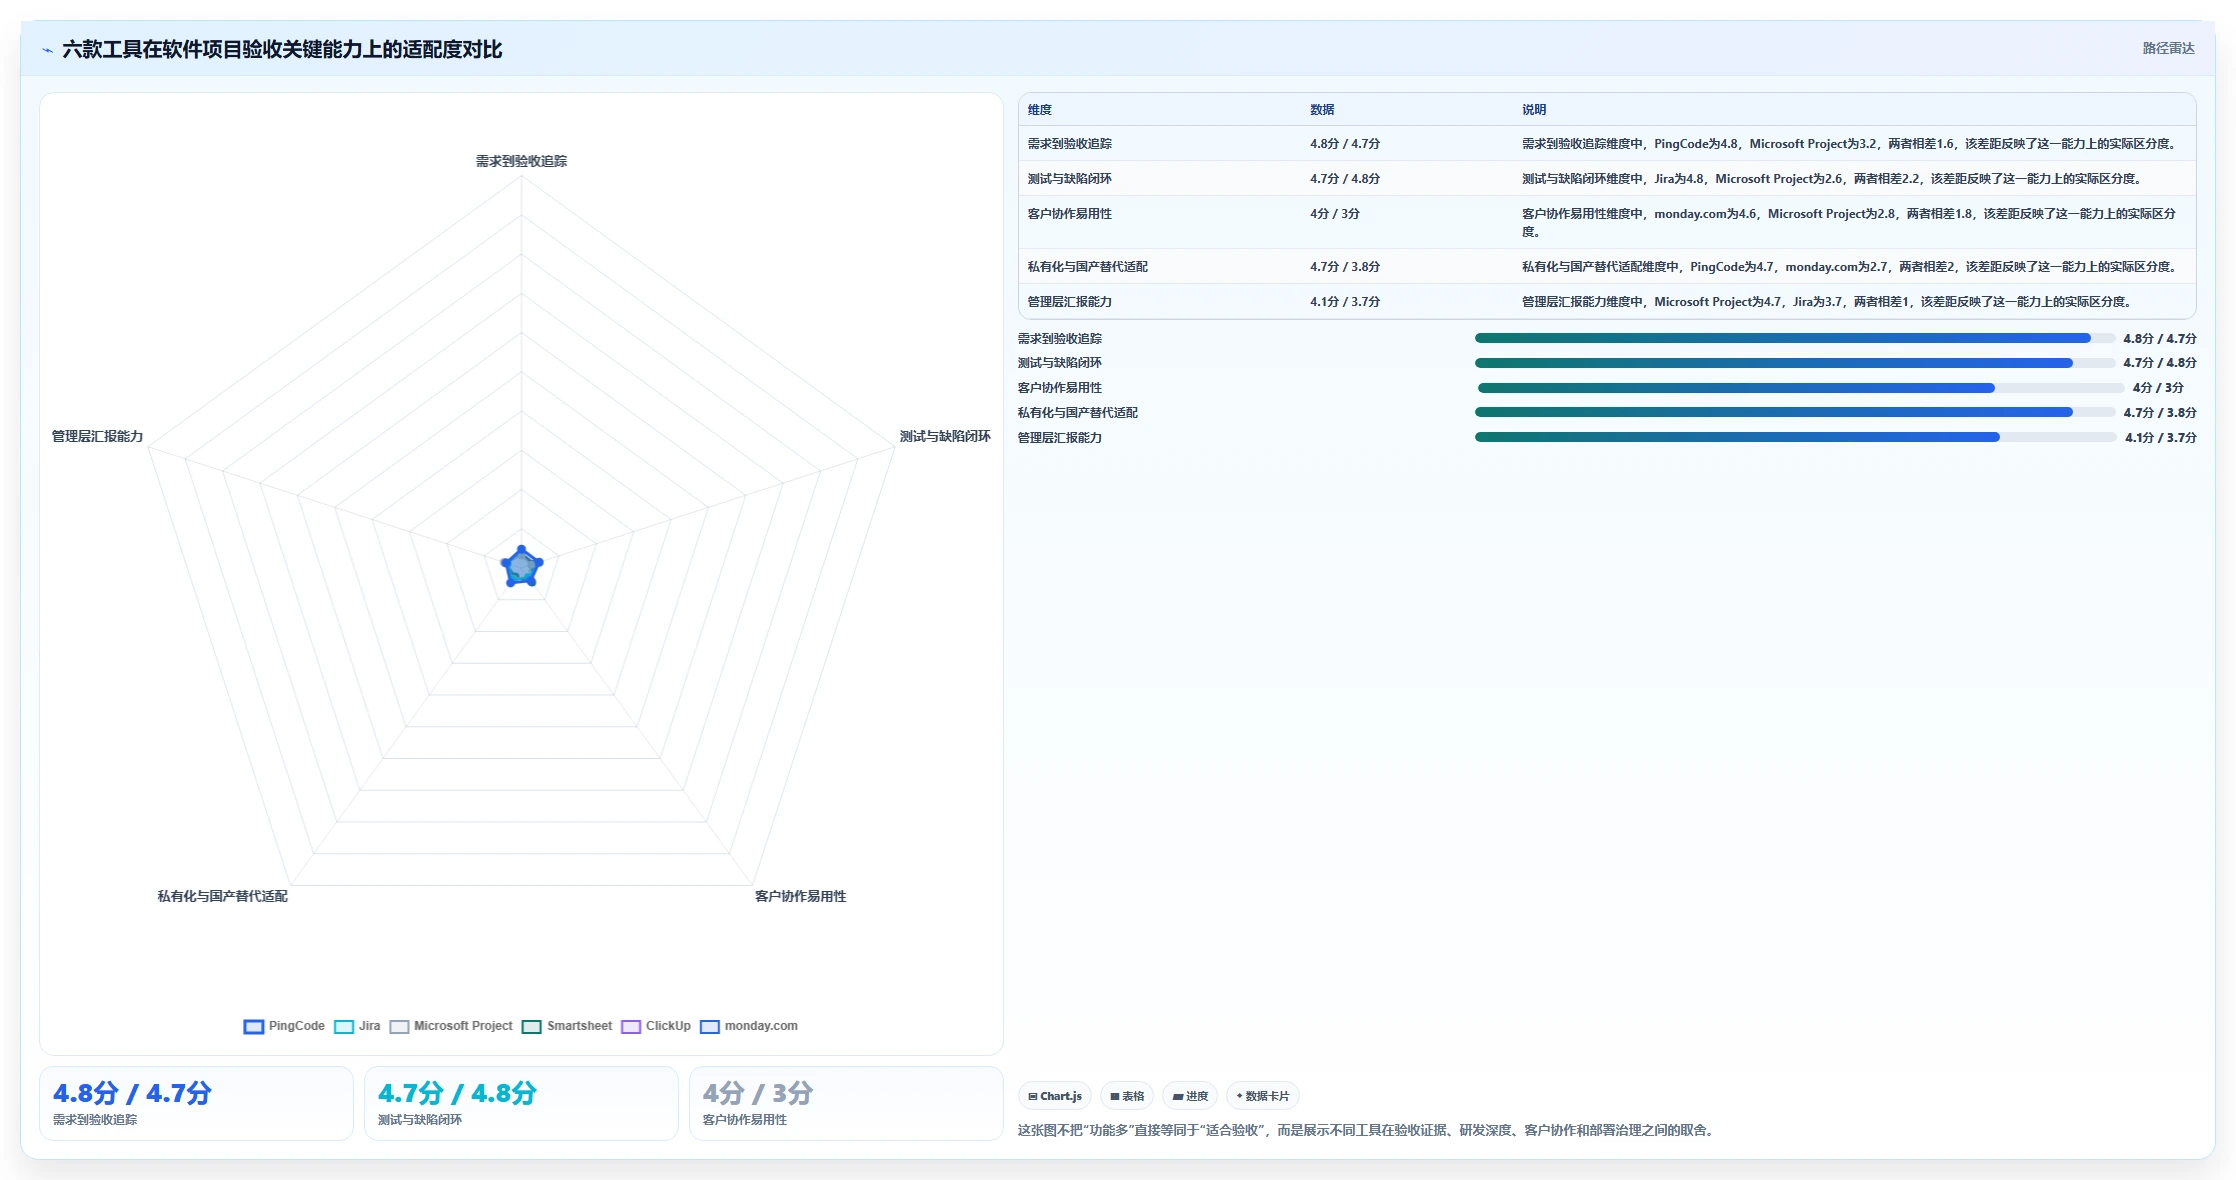This screenshot has width=2236, height=1180.
Task: Click the radar axis label 私有化与国产替代适配
Action: (222, 896)
